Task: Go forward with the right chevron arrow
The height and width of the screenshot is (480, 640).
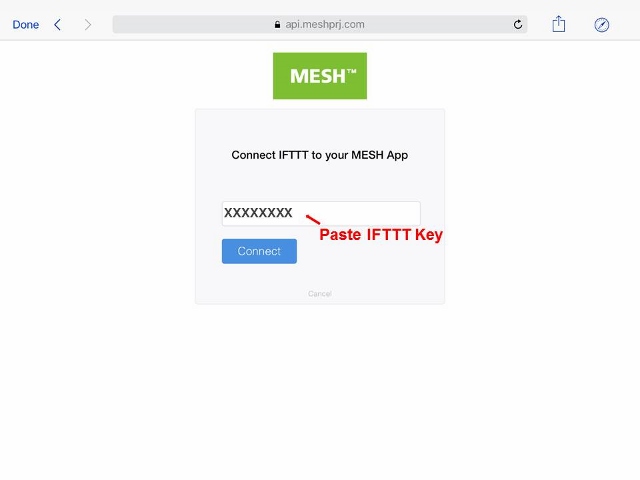Action: tap(88, 24)
